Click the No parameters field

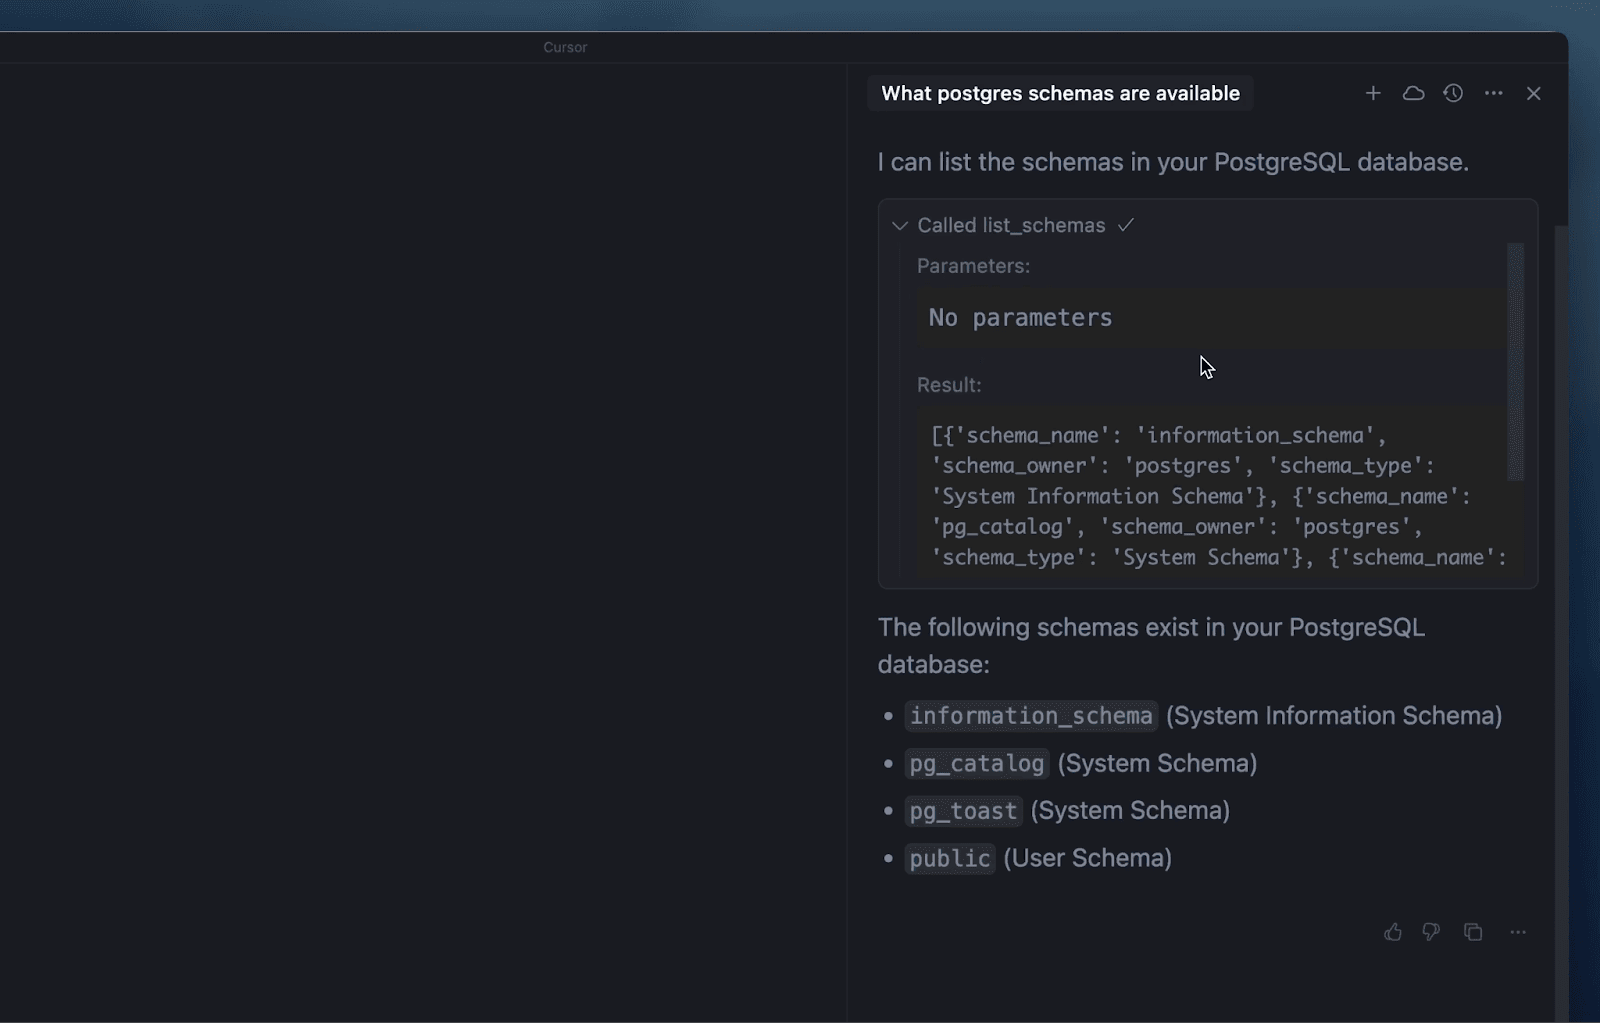point(1019,317)
